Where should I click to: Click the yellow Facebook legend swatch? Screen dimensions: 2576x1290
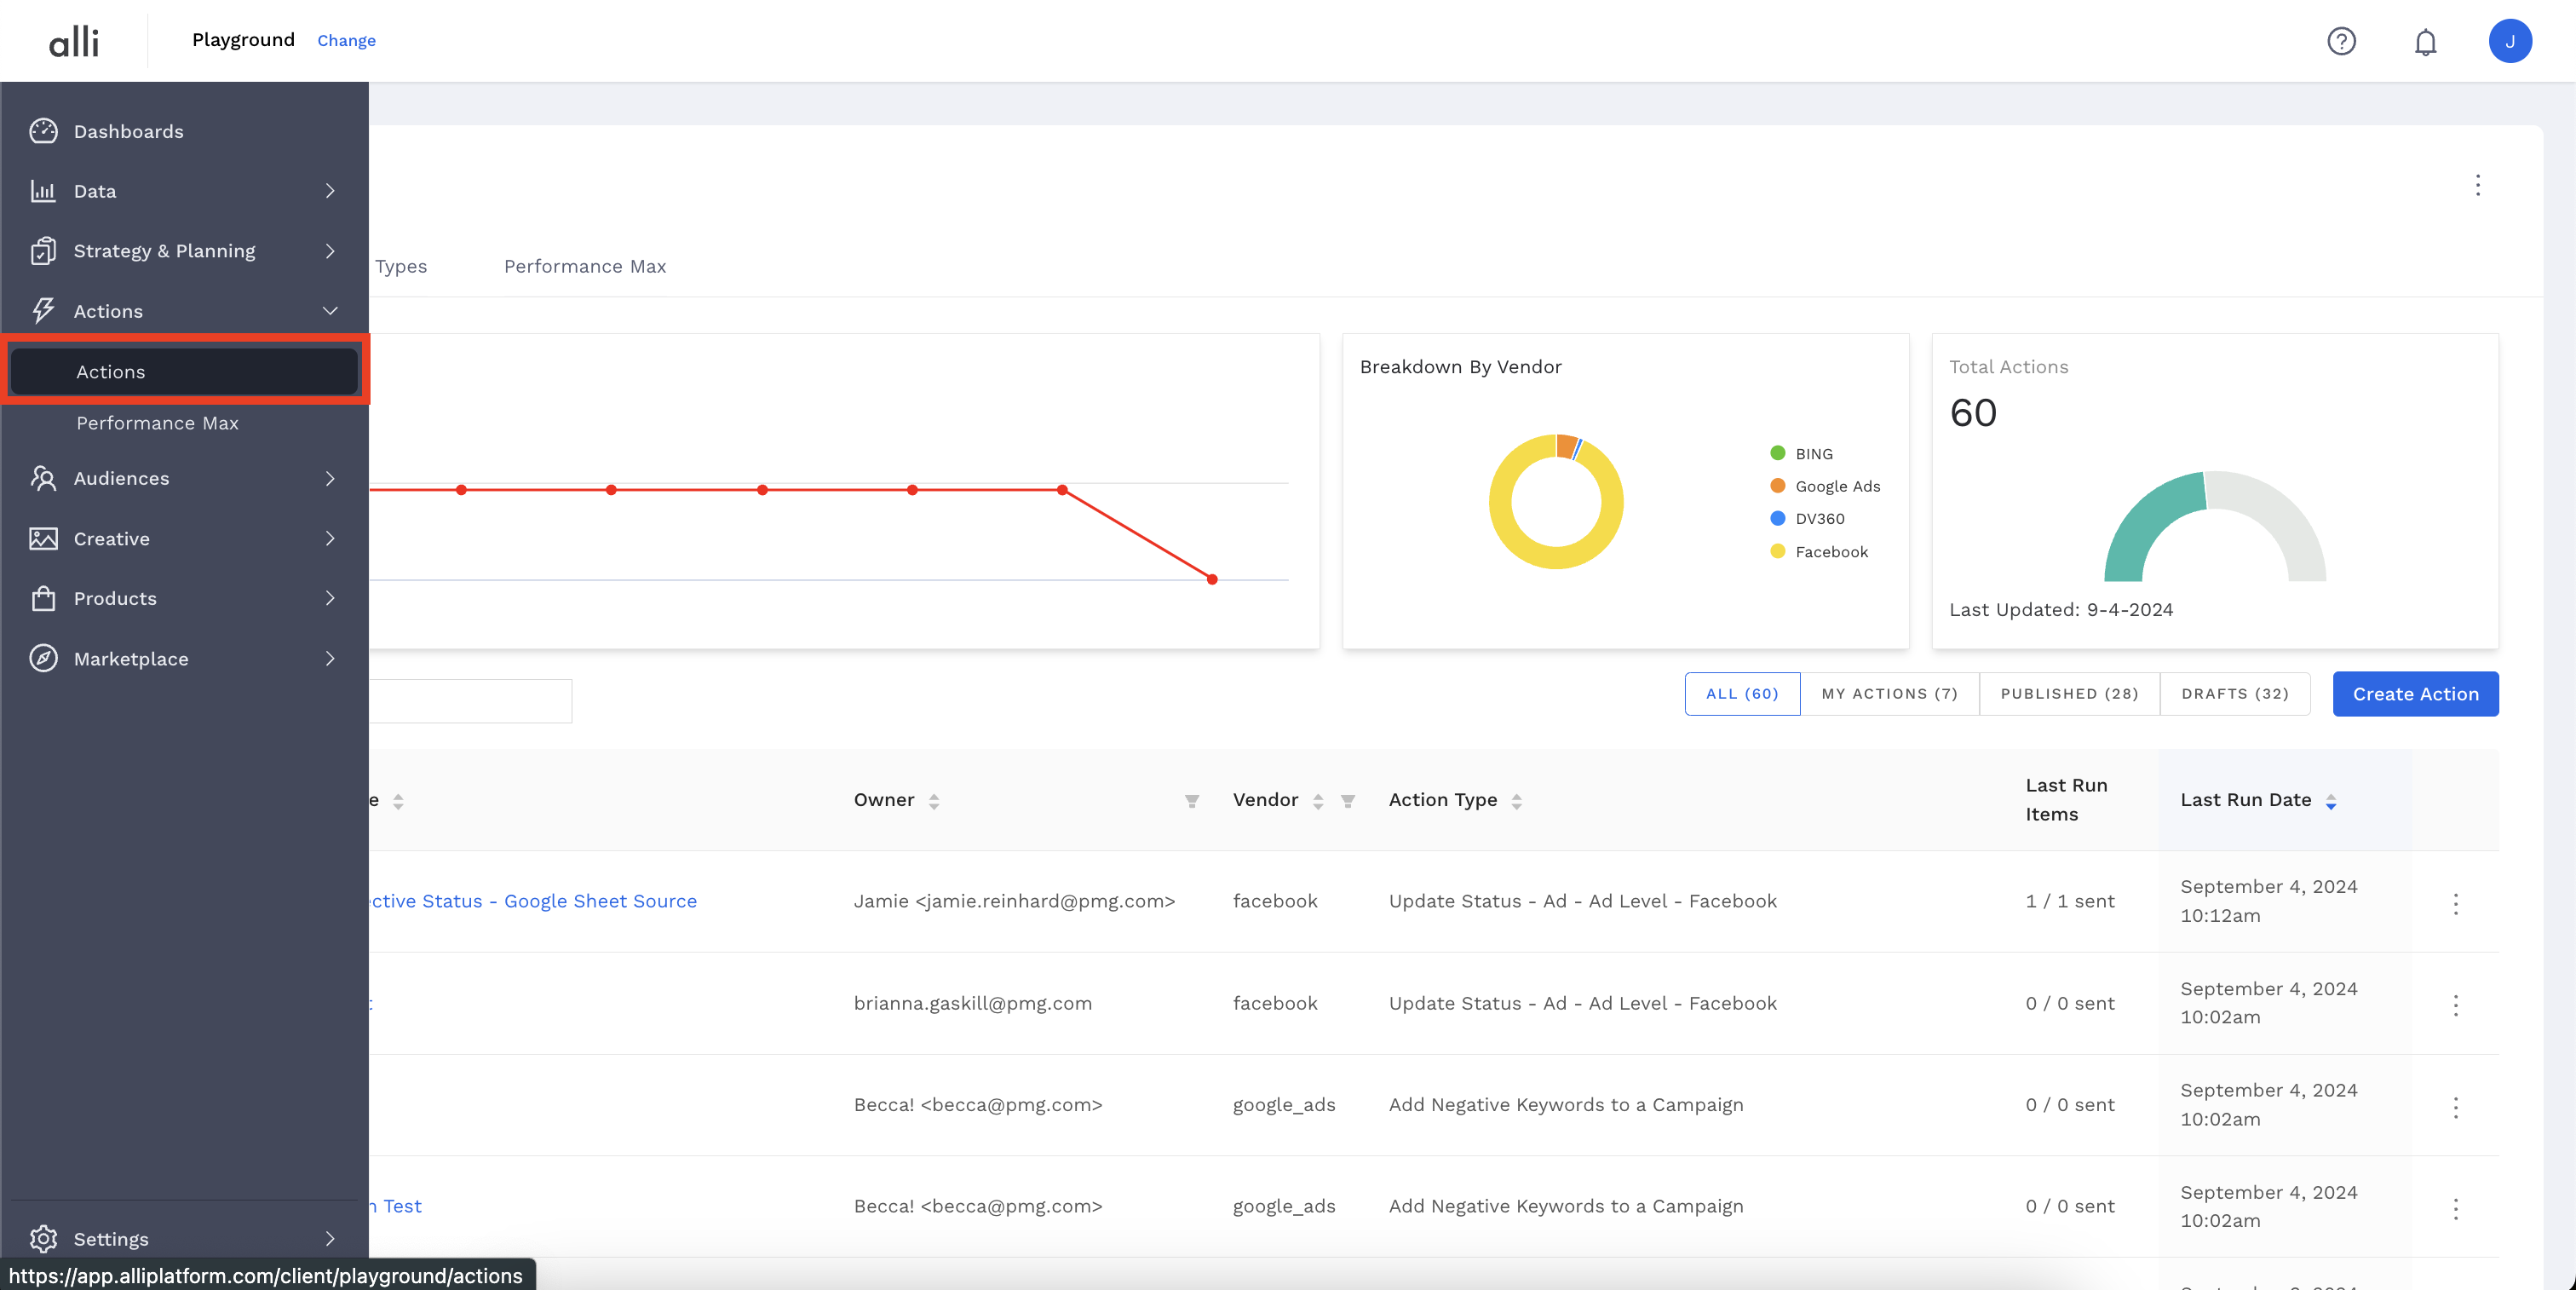(x=1777, y=551)
